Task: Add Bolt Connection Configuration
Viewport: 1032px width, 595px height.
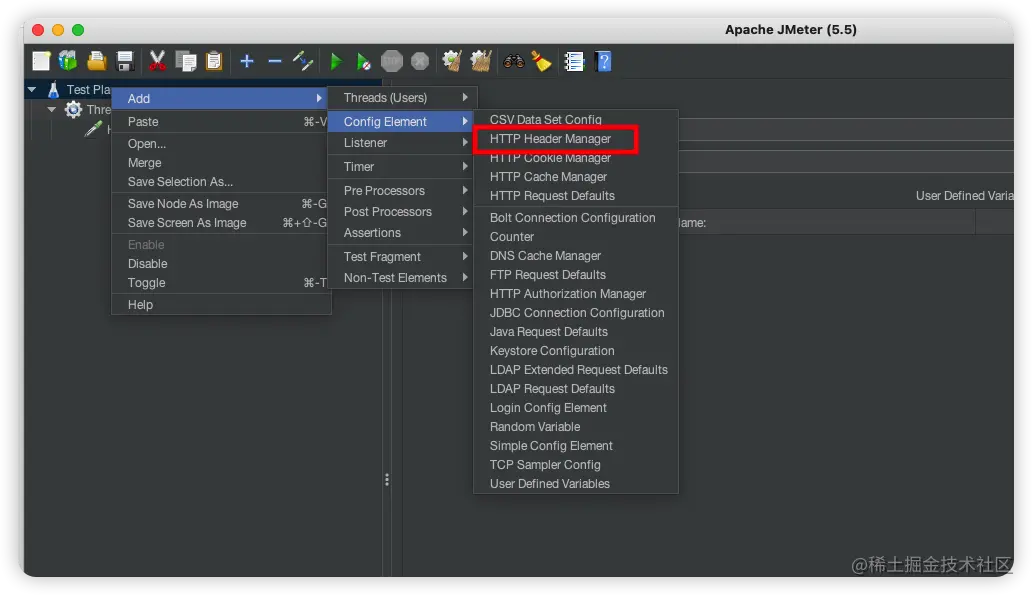Action: [x=575, y=218]
